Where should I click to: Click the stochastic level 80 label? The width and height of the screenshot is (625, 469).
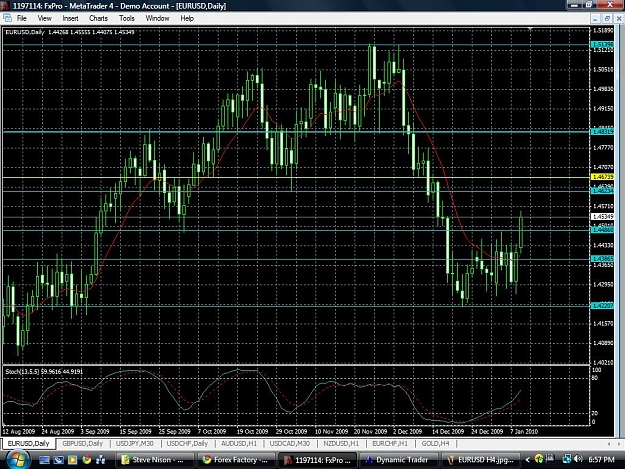click(x=594, y=377)
